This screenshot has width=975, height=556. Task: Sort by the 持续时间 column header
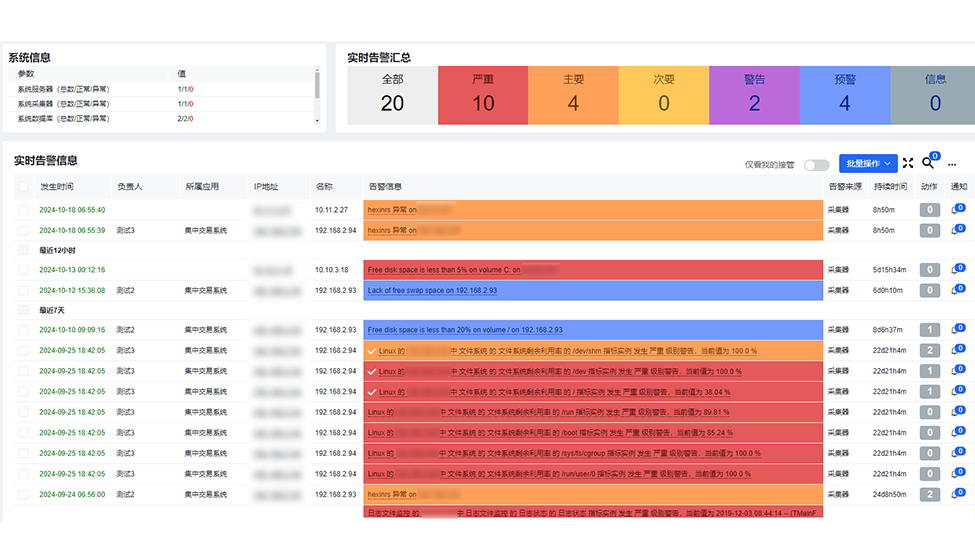point(890,187)
